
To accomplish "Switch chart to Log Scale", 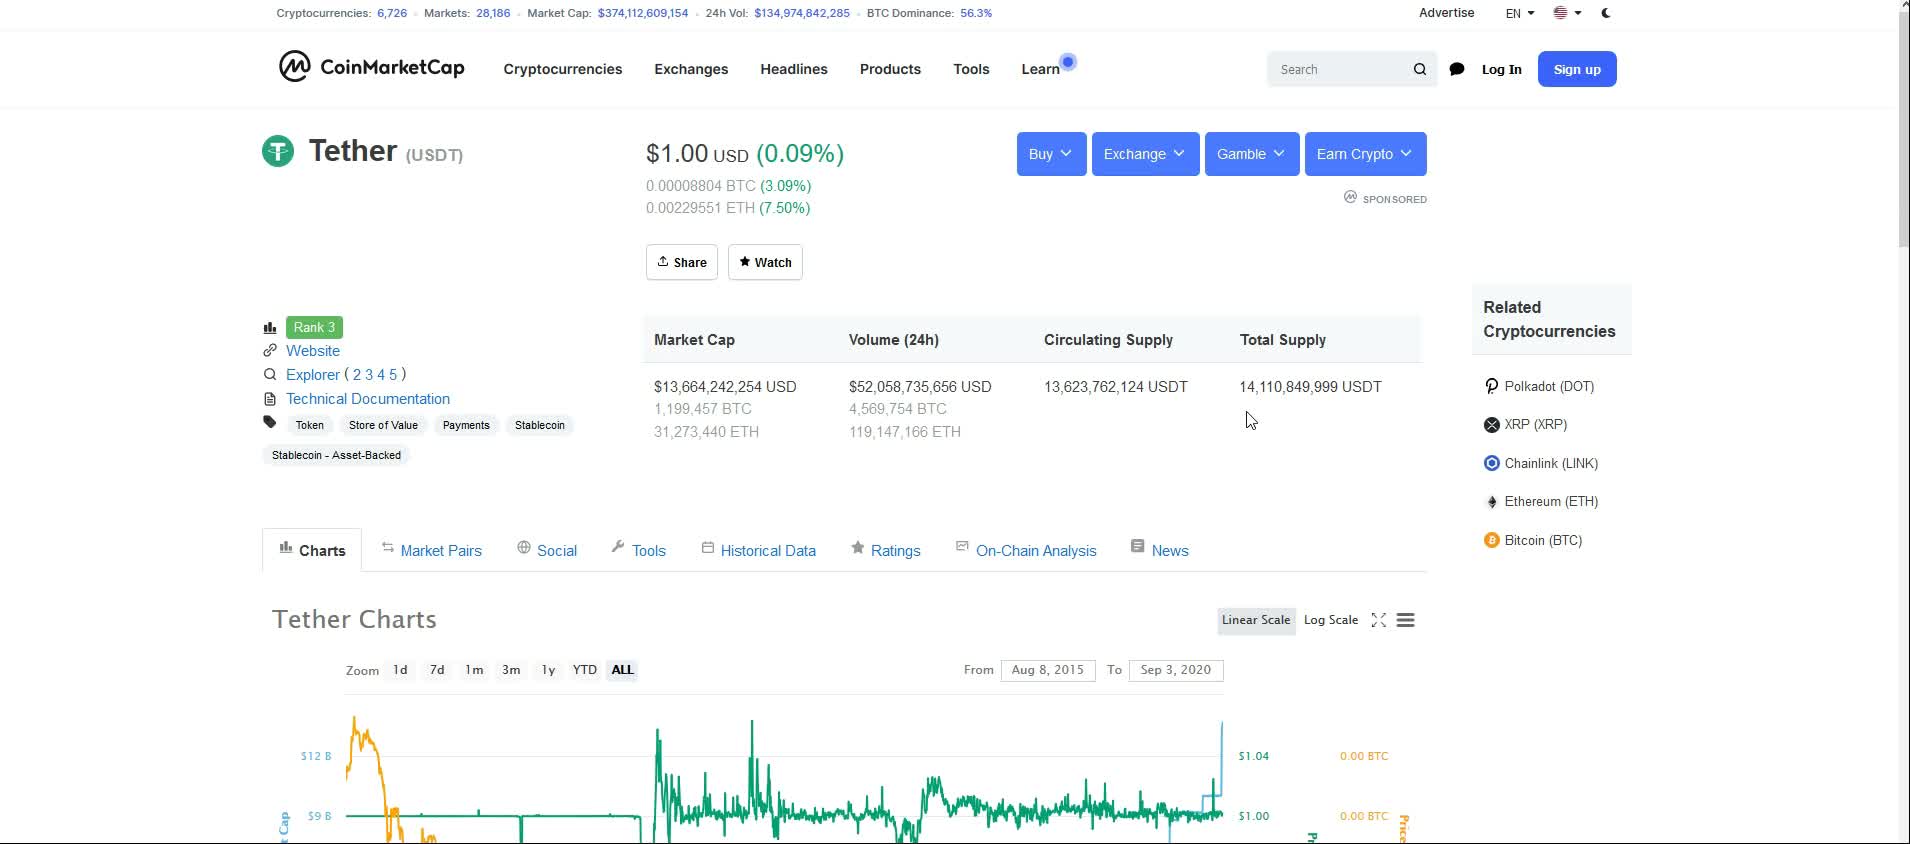I will coord(1330,620).
